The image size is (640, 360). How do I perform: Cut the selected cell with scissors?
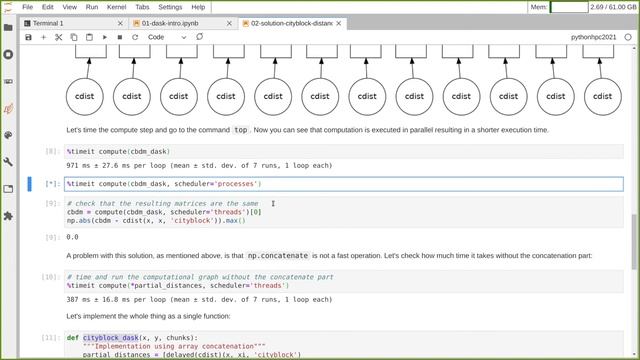58,37
